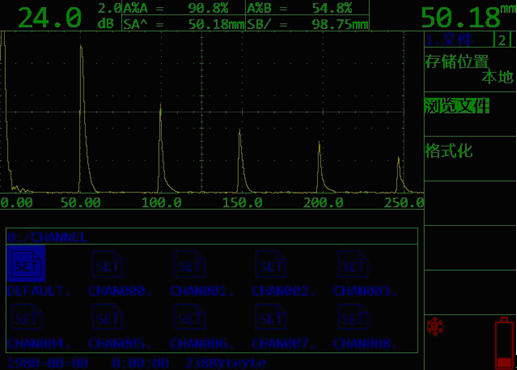Screen dimensions: 517x370
Task: Select the CHAN008 SET file icon
Action: point(353,317)
